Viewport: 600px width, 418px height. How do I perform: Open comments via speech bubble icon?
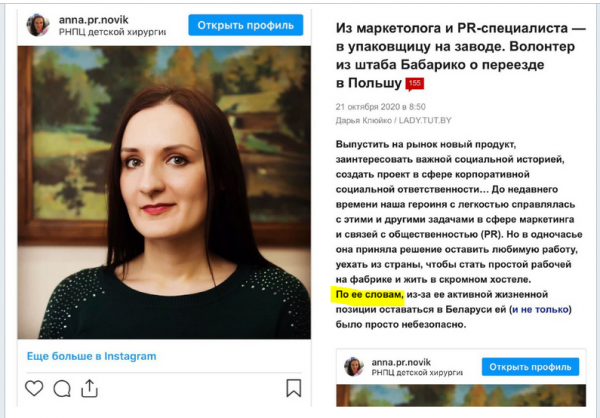62,389
